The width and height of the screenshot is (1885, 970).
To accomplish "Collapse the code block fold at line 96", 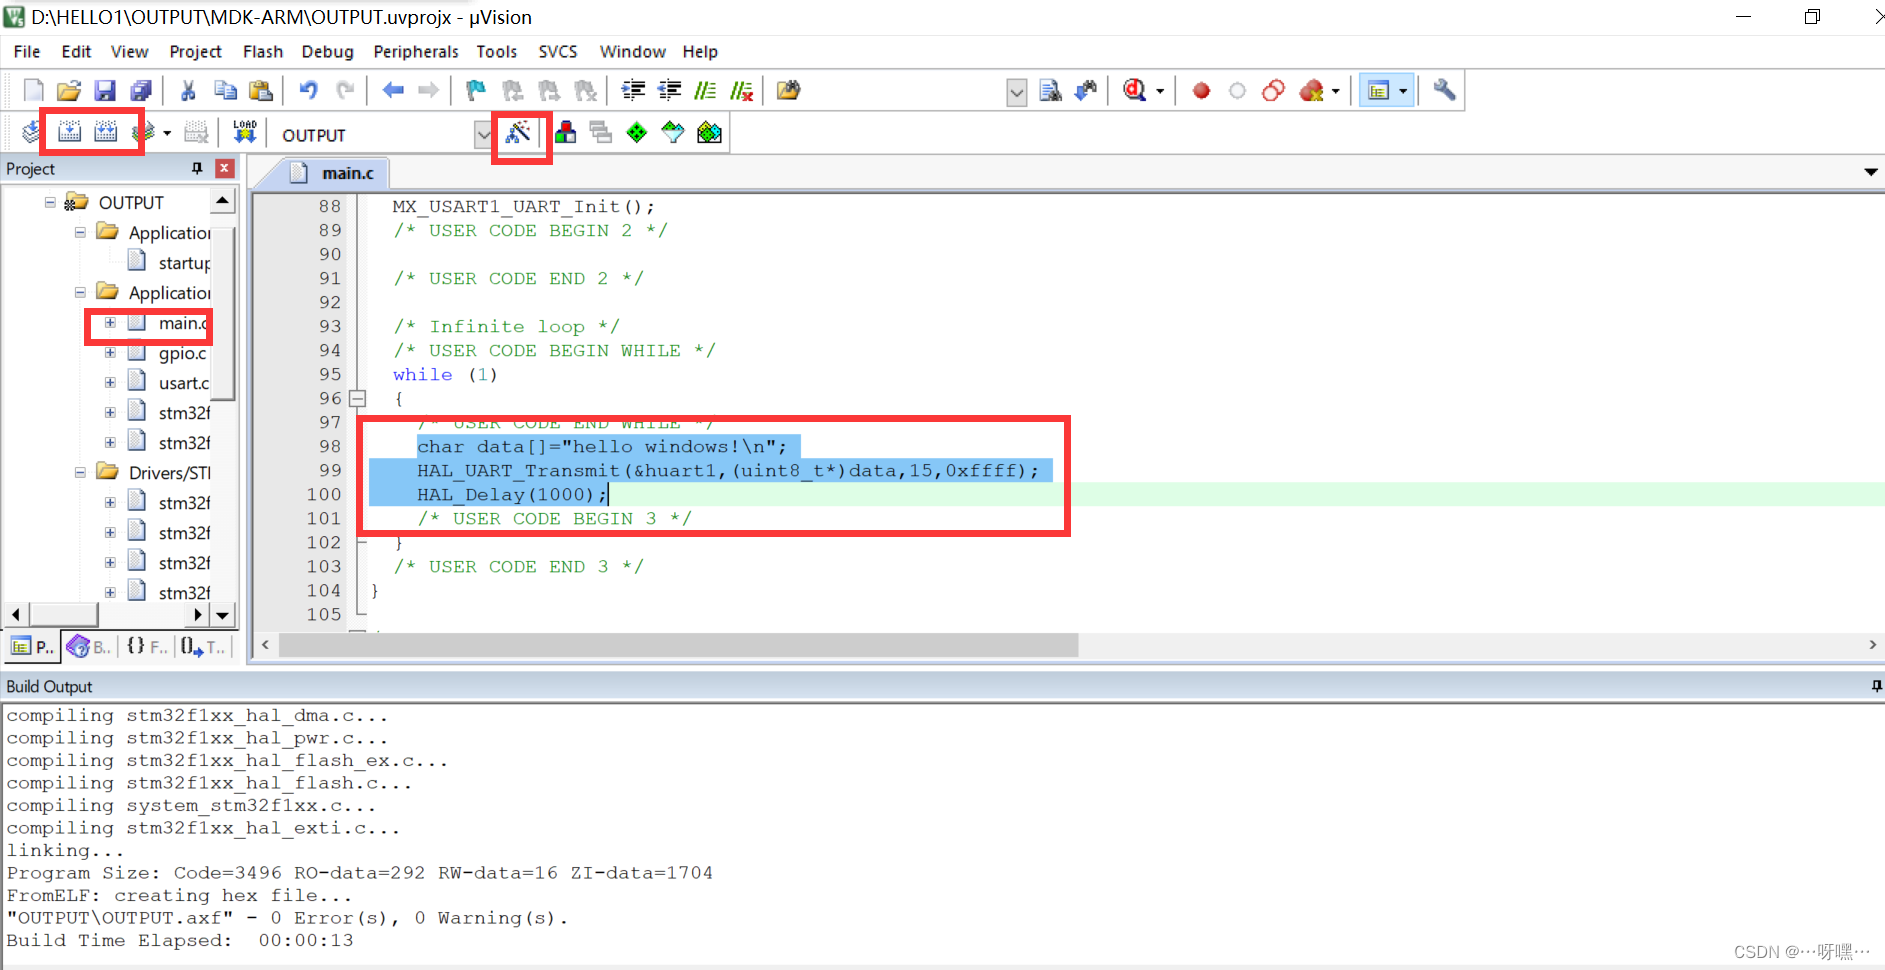I will (357, 398).
